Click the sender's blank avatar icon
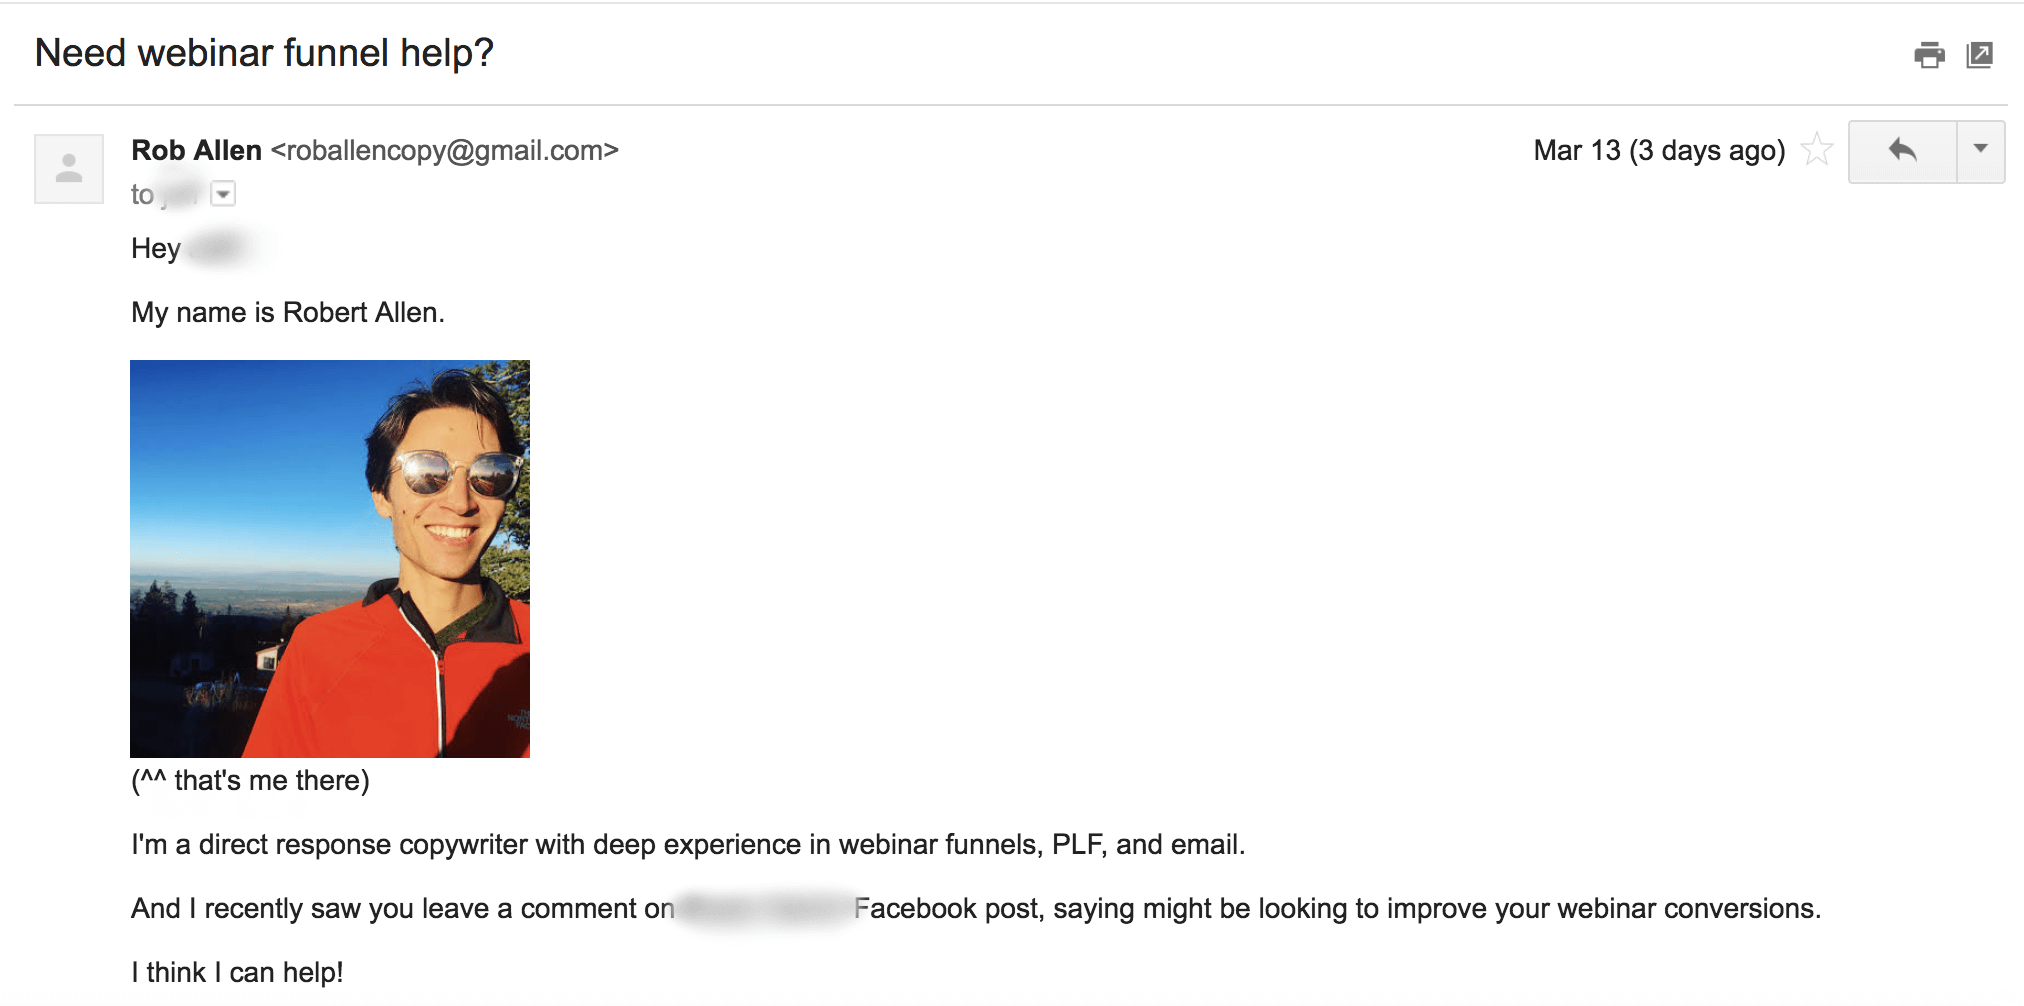Image resolution: width=2024 pixels, height=1006 pixels. coord(69,169)
